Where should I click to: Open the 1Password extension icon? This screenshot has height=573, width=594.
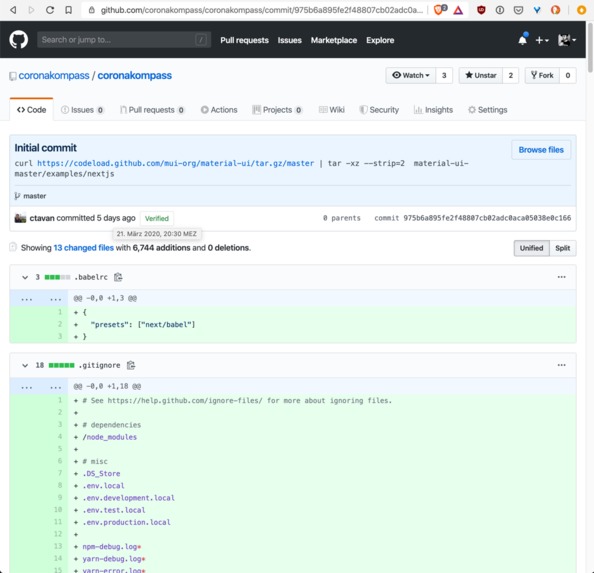(x=500, y=10)
